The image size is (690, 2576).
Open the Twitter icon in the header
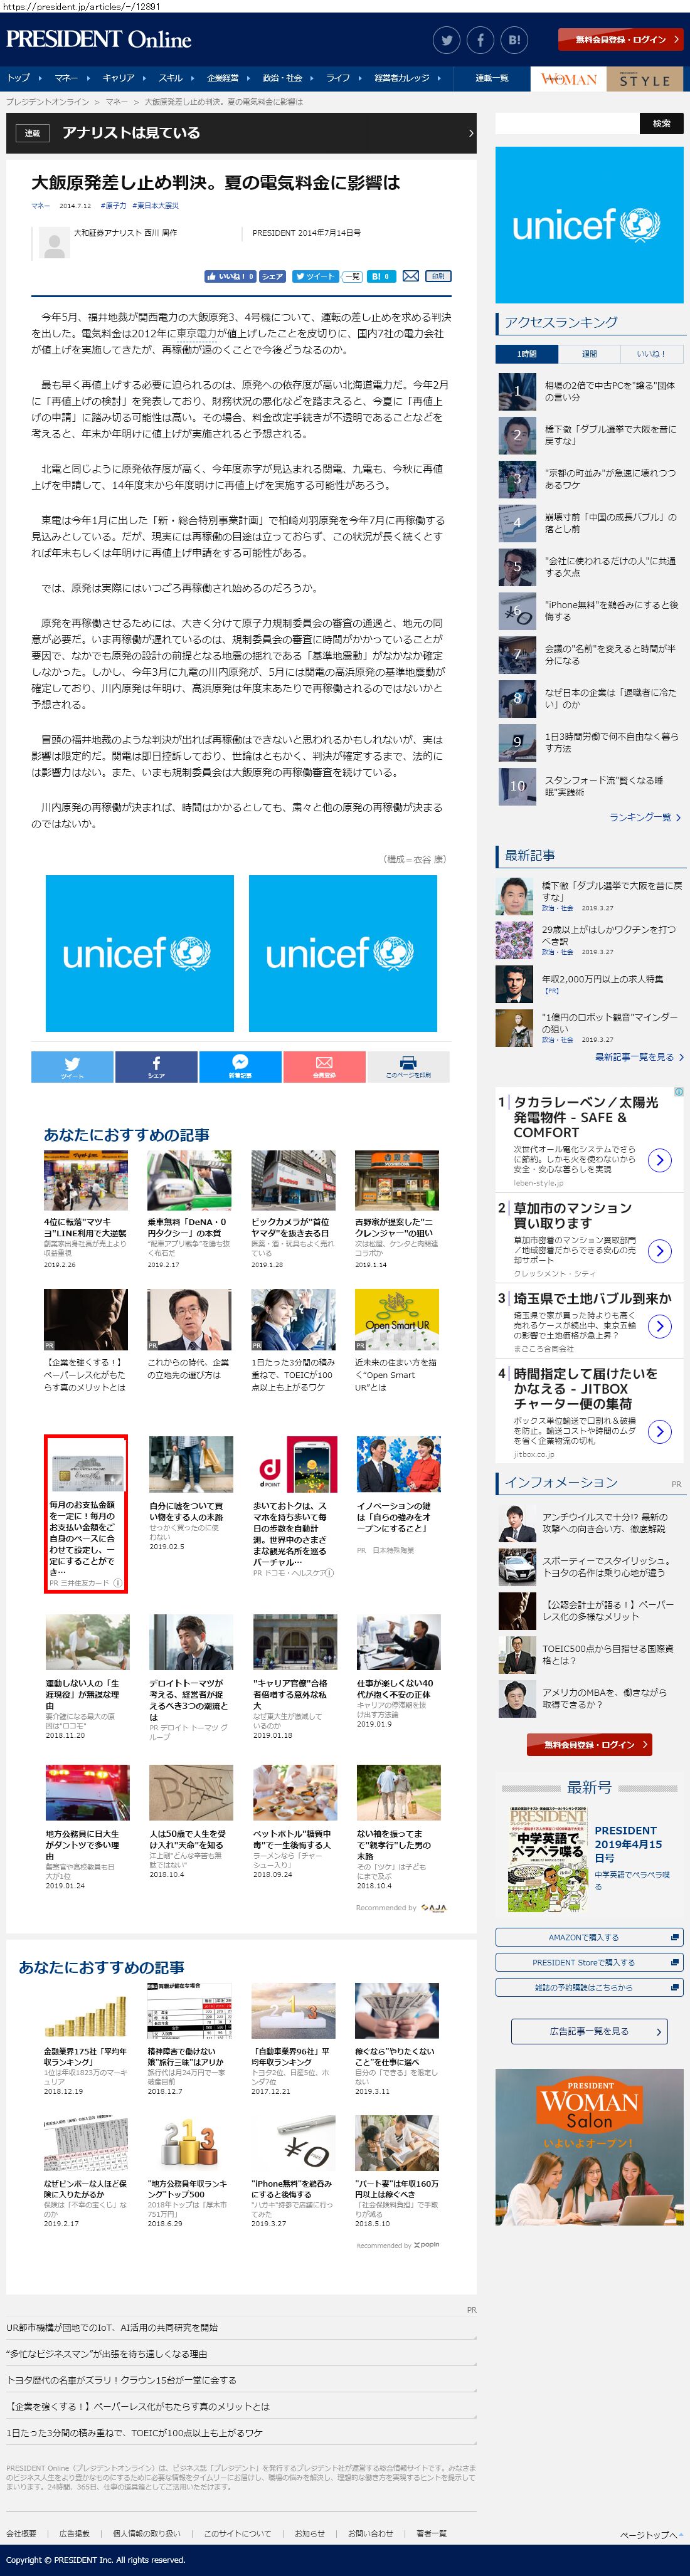click(447, 40)
